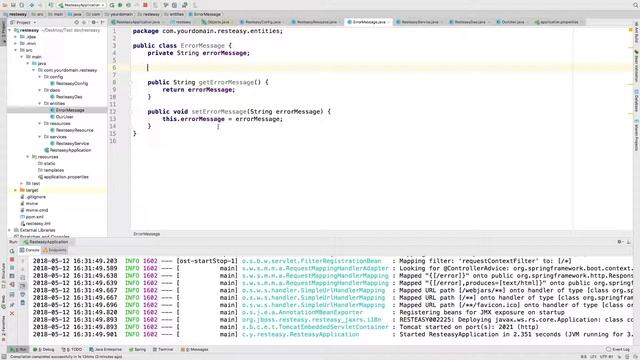Open the Run tool window button
Screen dimensions: 640x360
[x=18, y=349]
